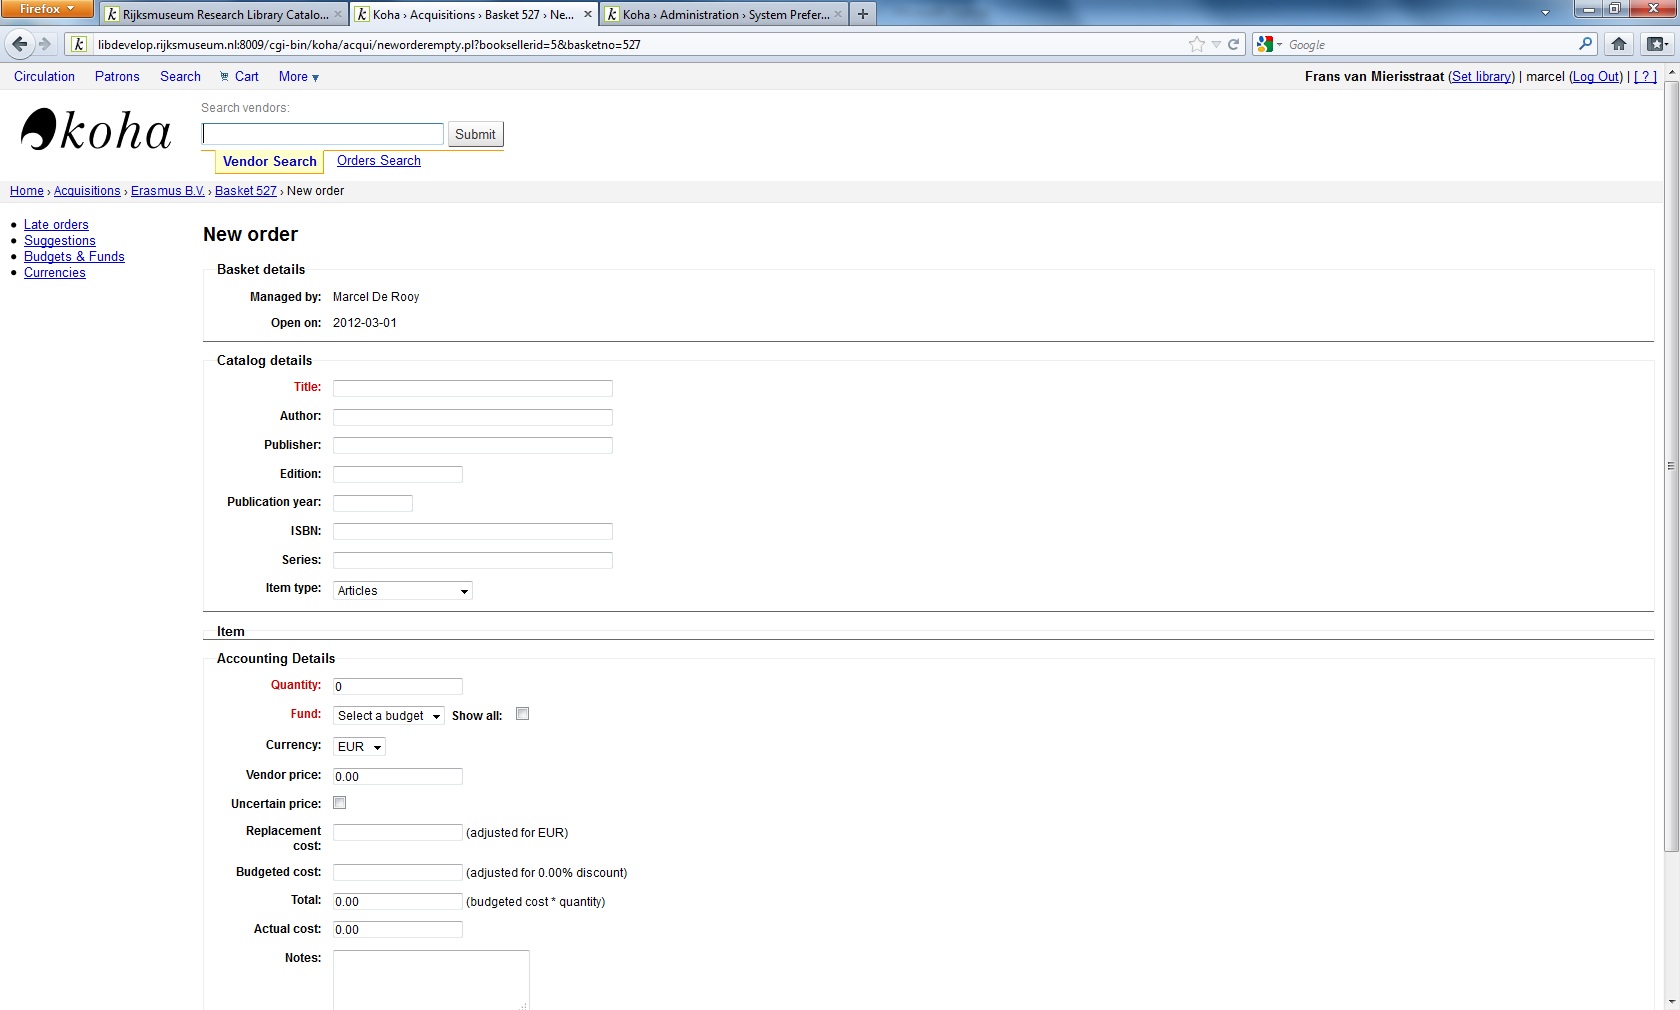Open a new browser tab with the plus icon
The image size is (1680, 1010).
[862, 14]
